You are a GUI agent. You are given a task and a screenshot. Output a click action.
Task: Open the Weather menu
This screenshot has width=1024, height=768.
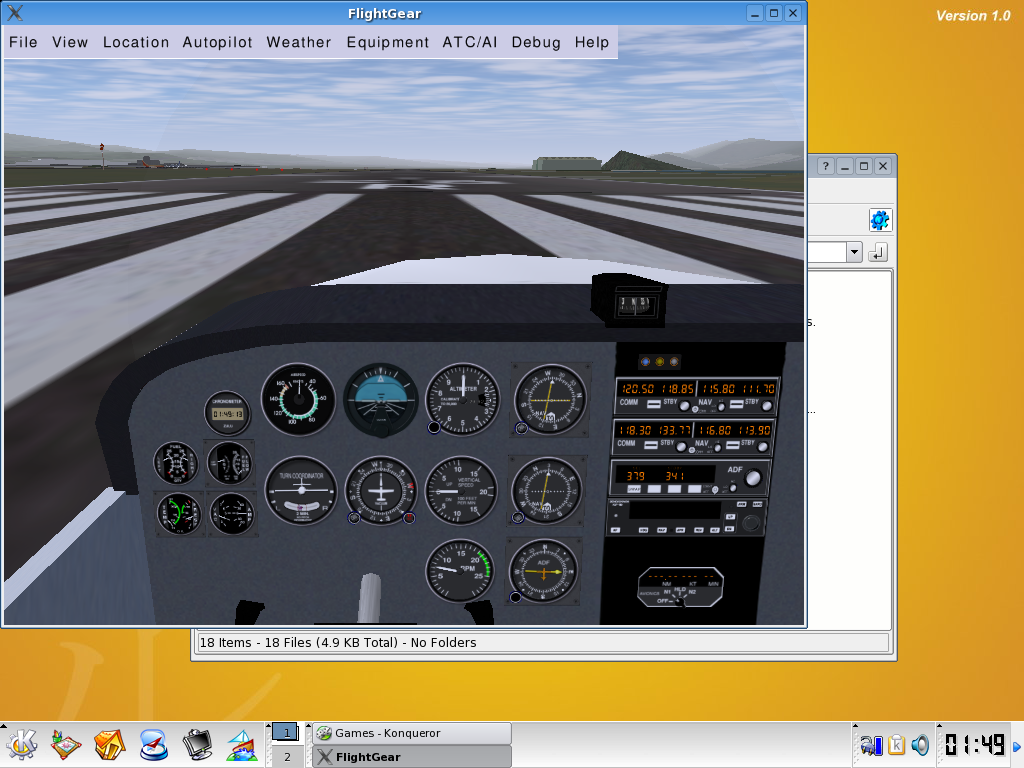tap(298, 42)
